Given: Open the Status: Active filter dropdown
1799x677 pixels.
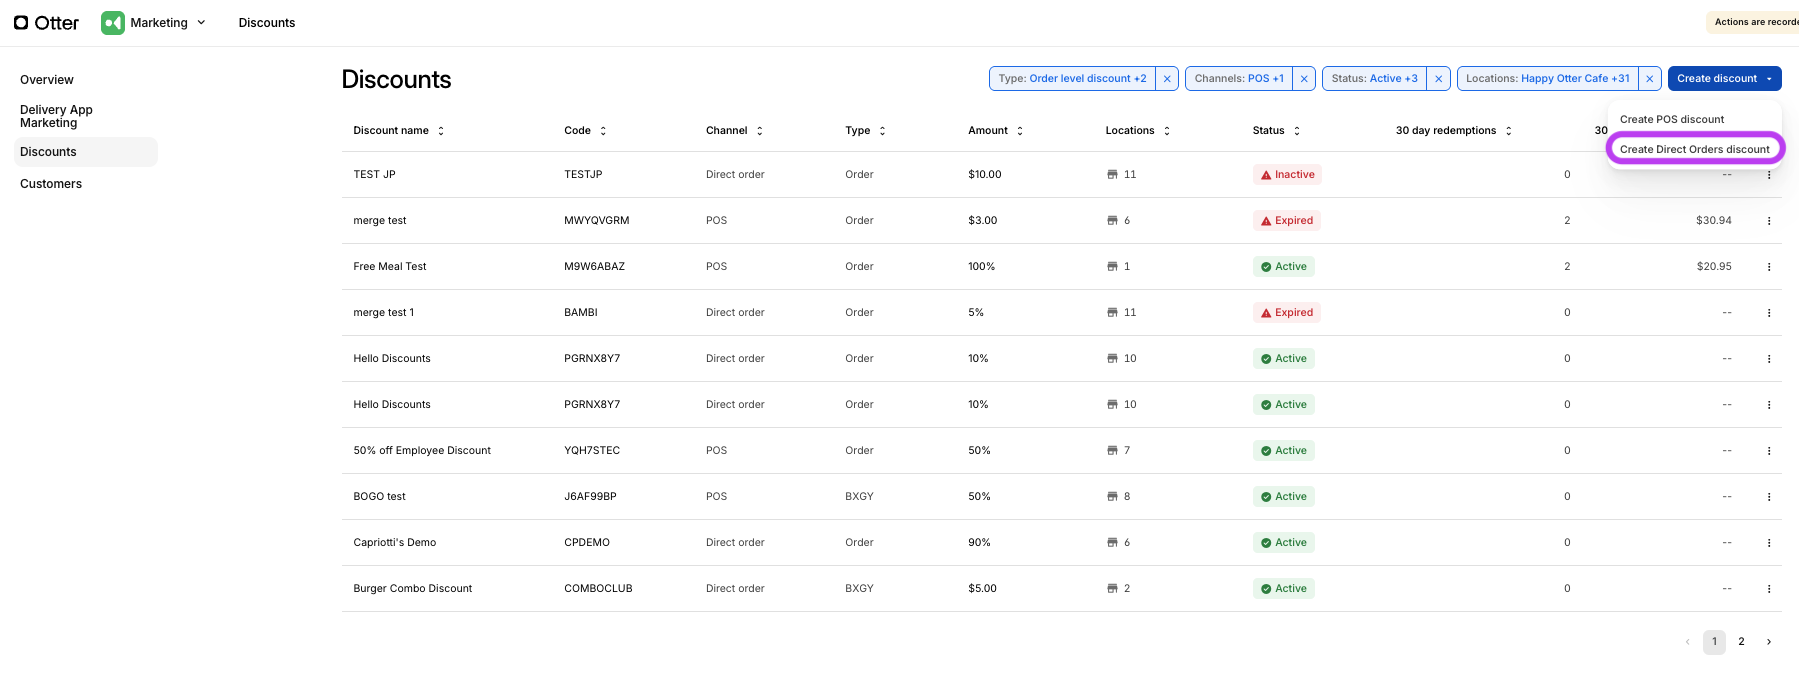Looking at the screenshot, I should click(1374, 79).
